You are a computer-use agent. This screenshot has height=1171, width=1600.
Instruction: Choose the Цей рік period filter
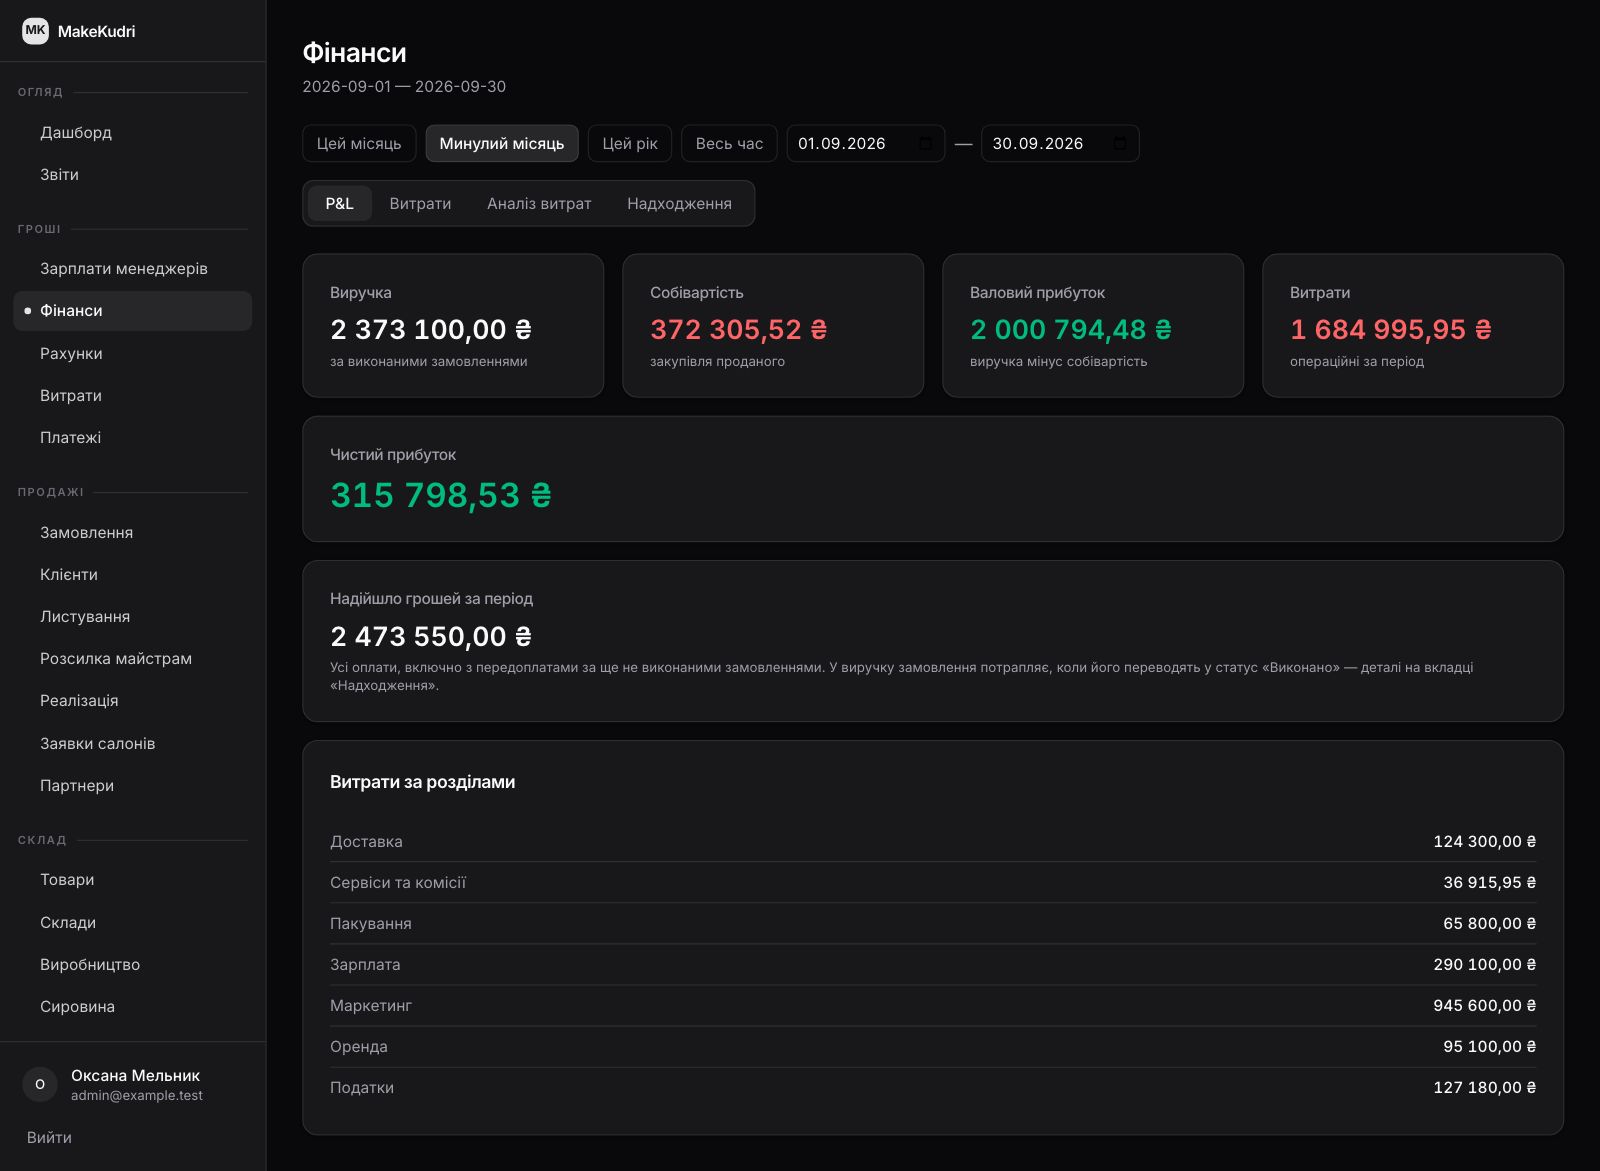[630, 144]
